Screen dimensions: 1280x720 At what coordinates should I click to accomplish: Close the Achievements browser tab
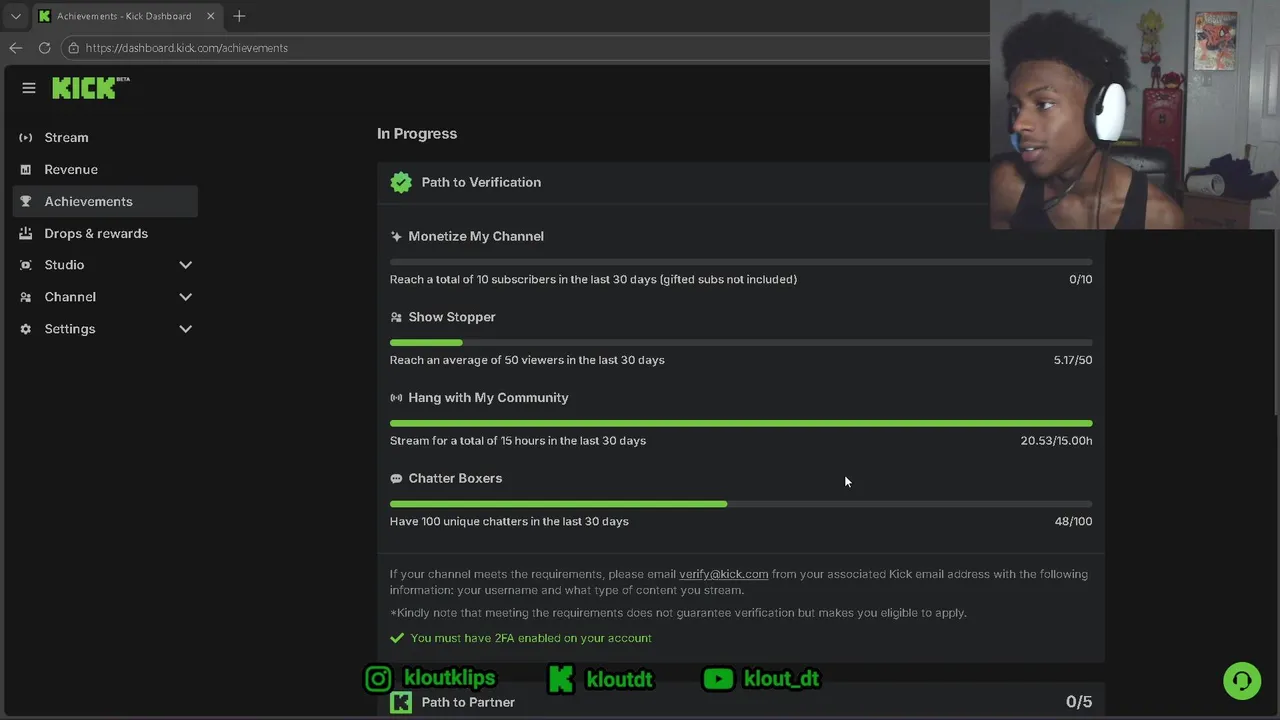click(211, 16)
